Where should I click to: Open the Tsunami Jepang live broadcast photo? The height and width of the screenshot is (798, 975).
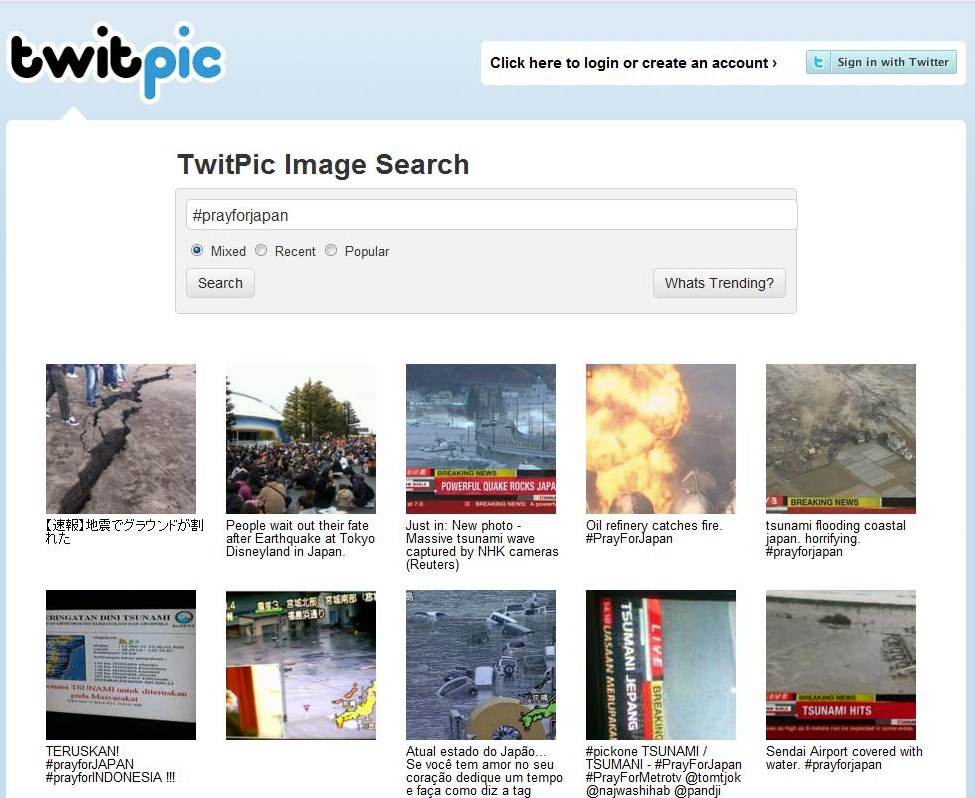point(661,664)
